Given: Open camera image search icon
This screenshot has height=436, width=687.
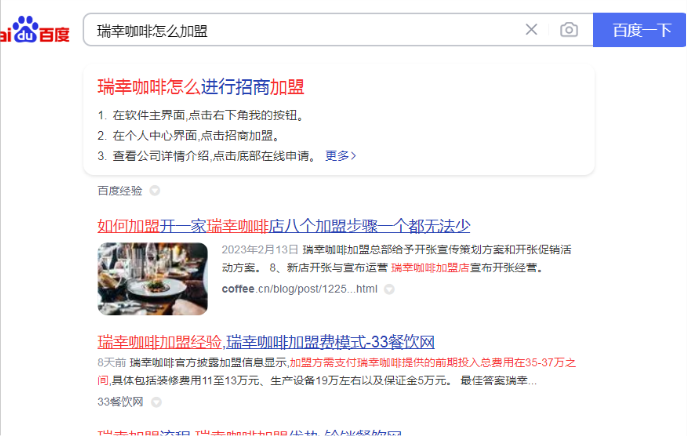Looking at the screenshot, I should (x=569, y=30).
